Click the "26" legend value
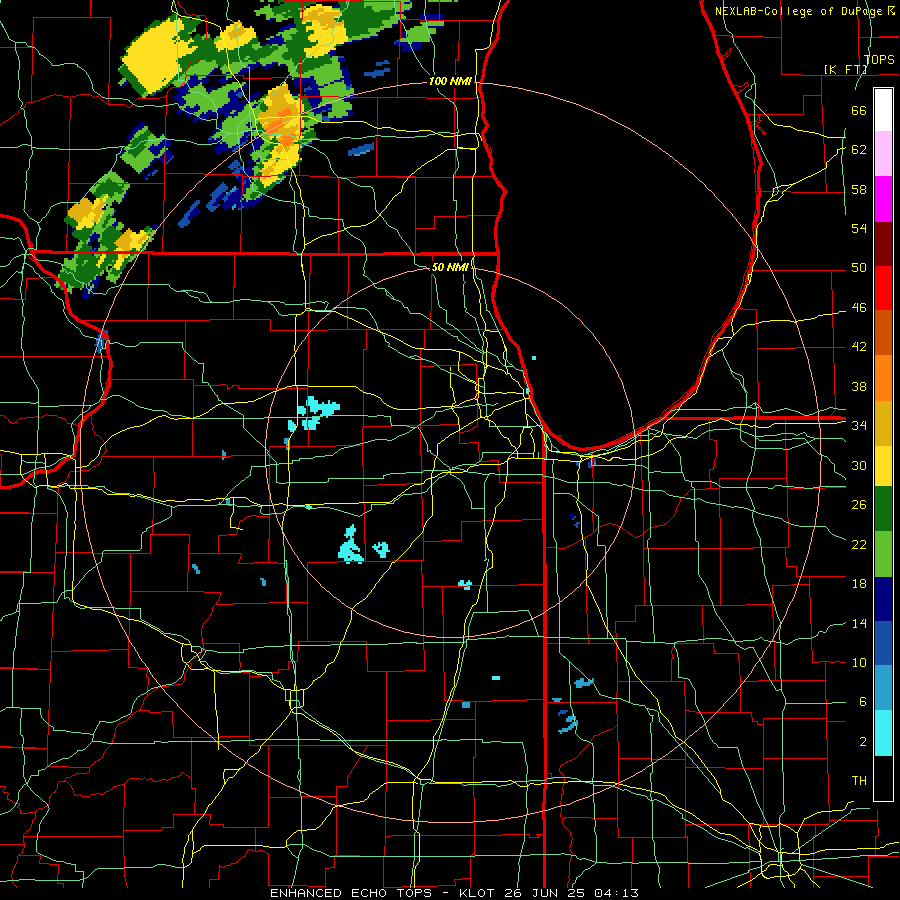 point(859,505)
